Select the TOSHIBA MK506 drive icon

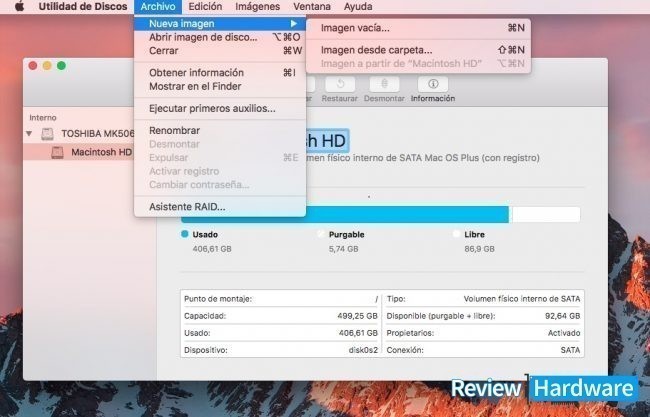[x=47, y=134]
